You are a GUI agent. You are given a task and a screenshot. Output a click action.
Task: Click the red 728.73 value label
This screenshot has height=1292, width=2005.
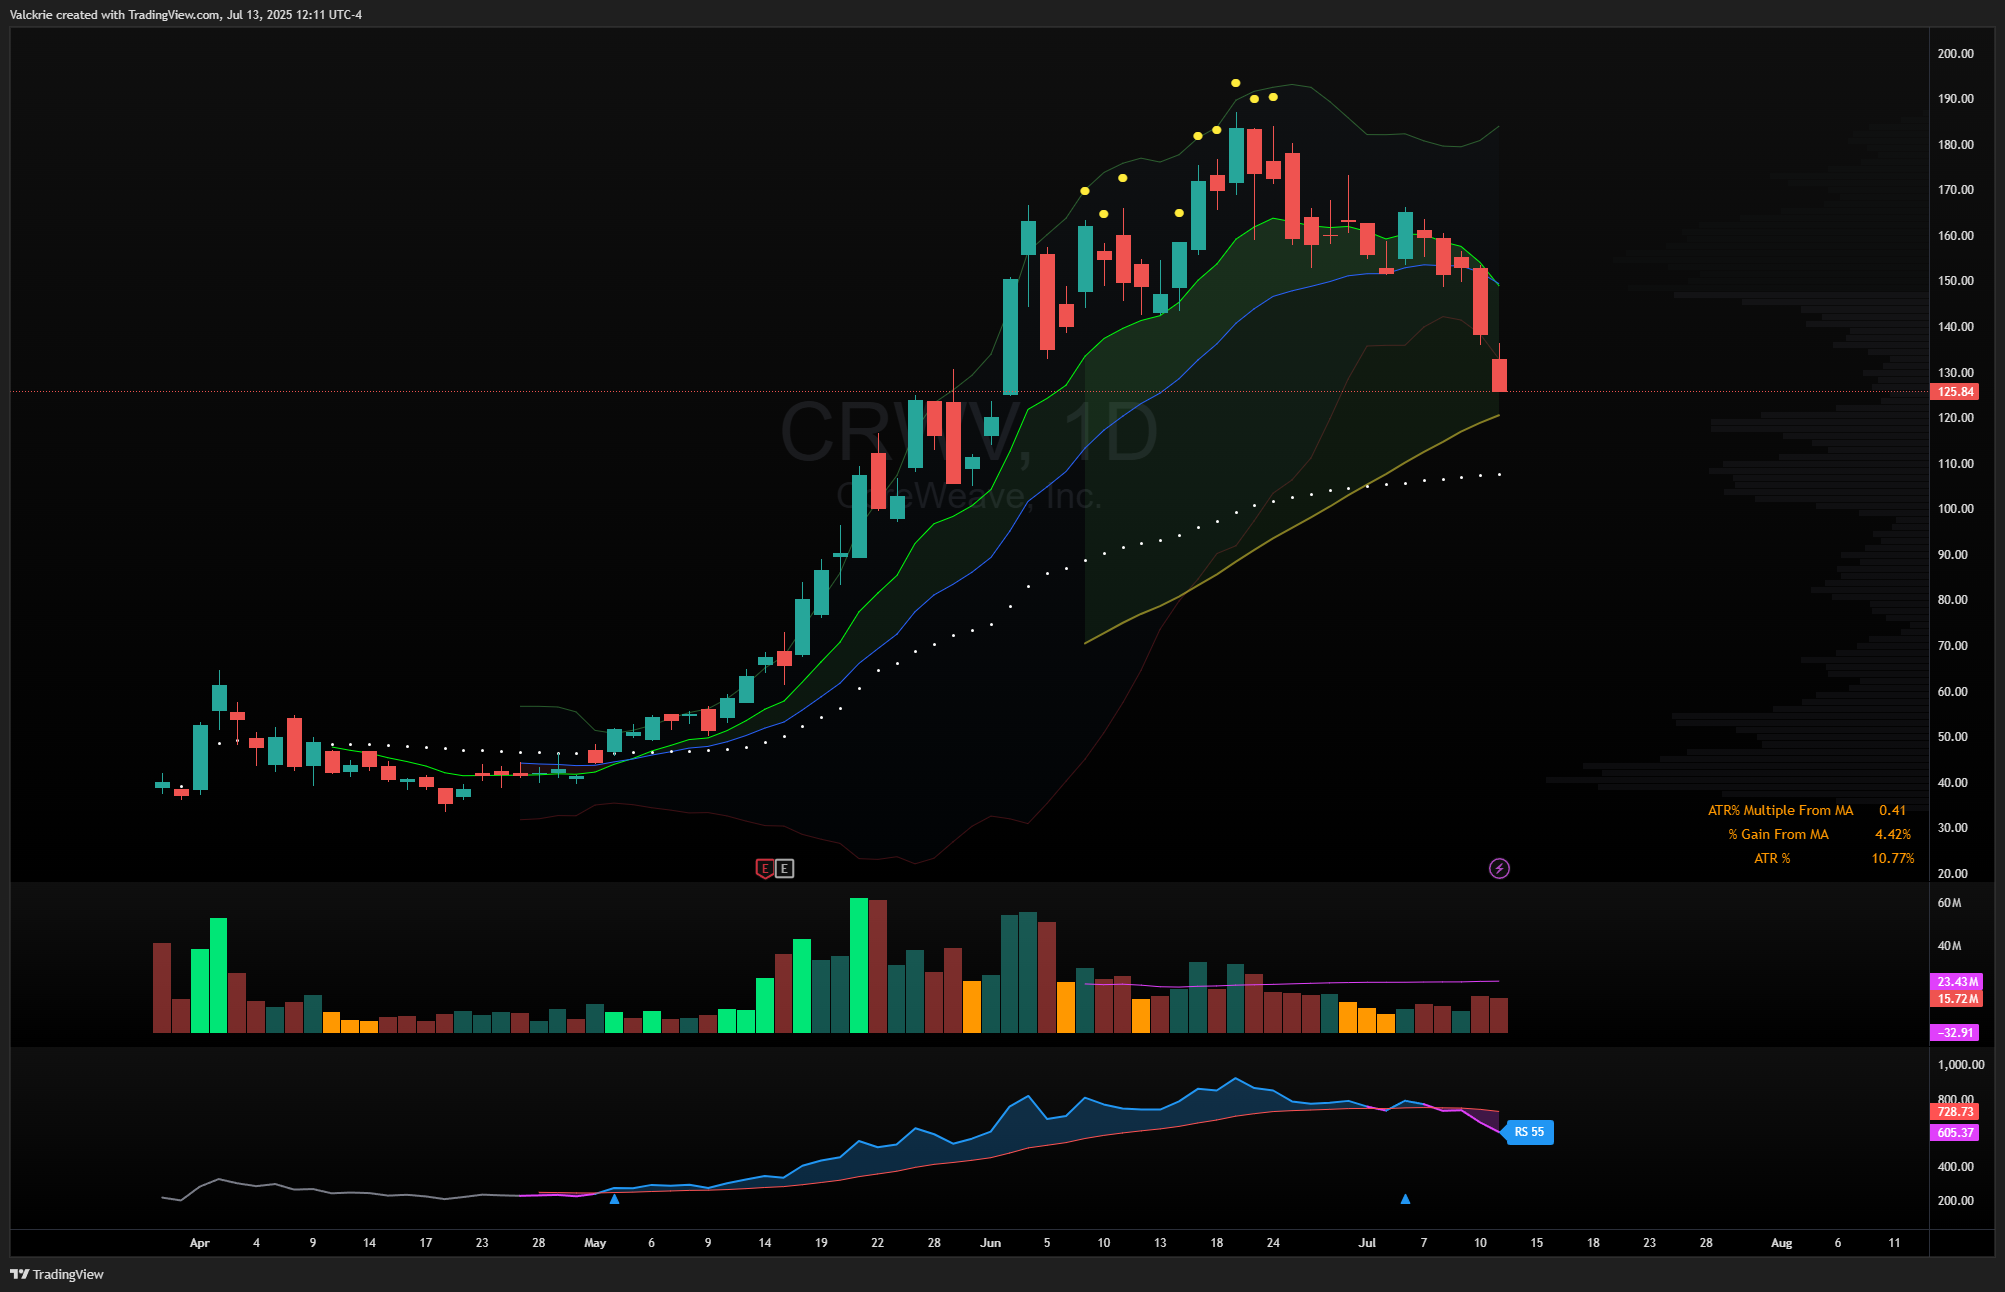point(1955,1112)
